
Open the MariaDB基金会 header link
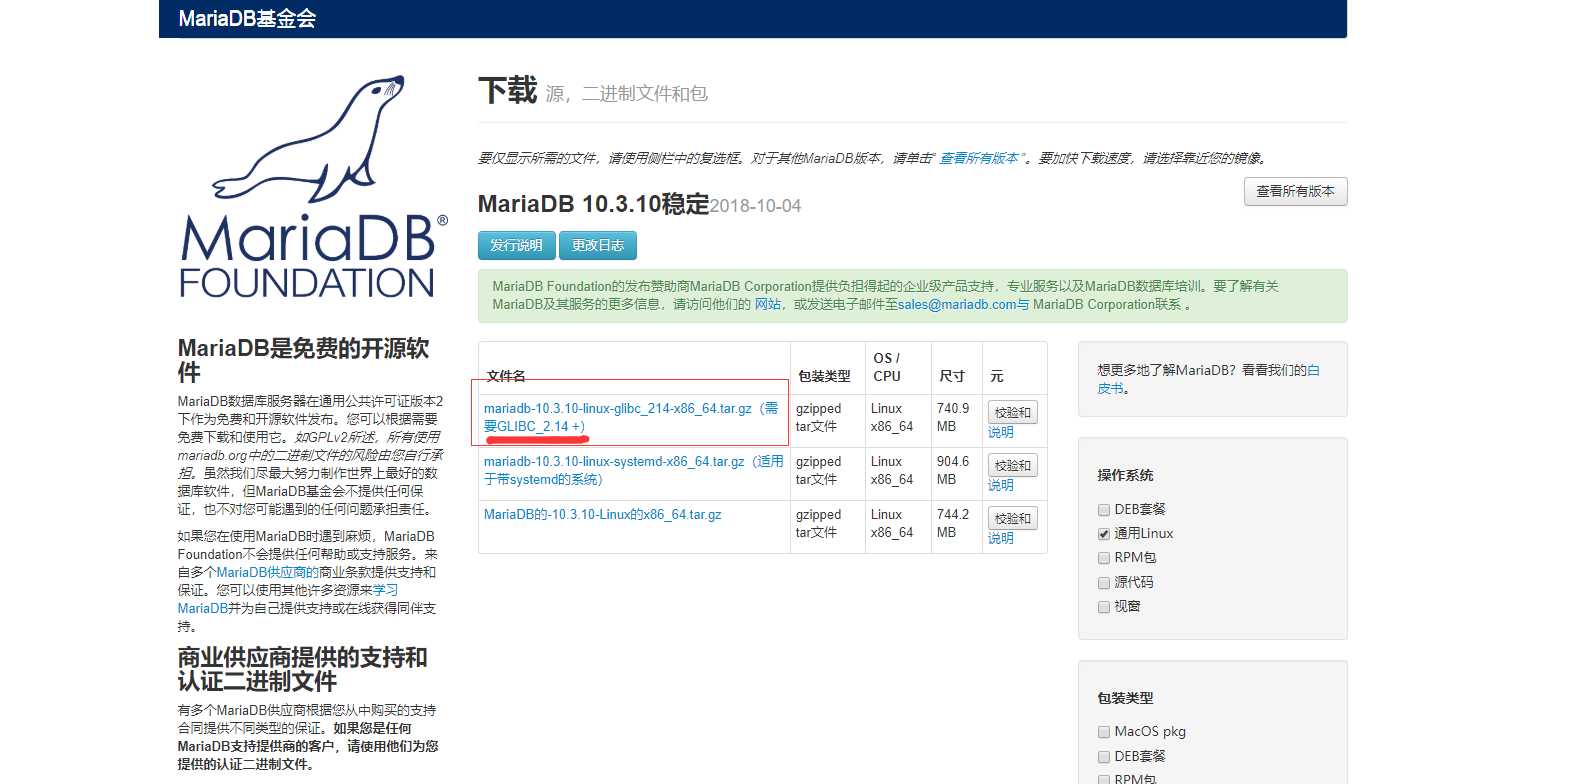tap(247, 18)
